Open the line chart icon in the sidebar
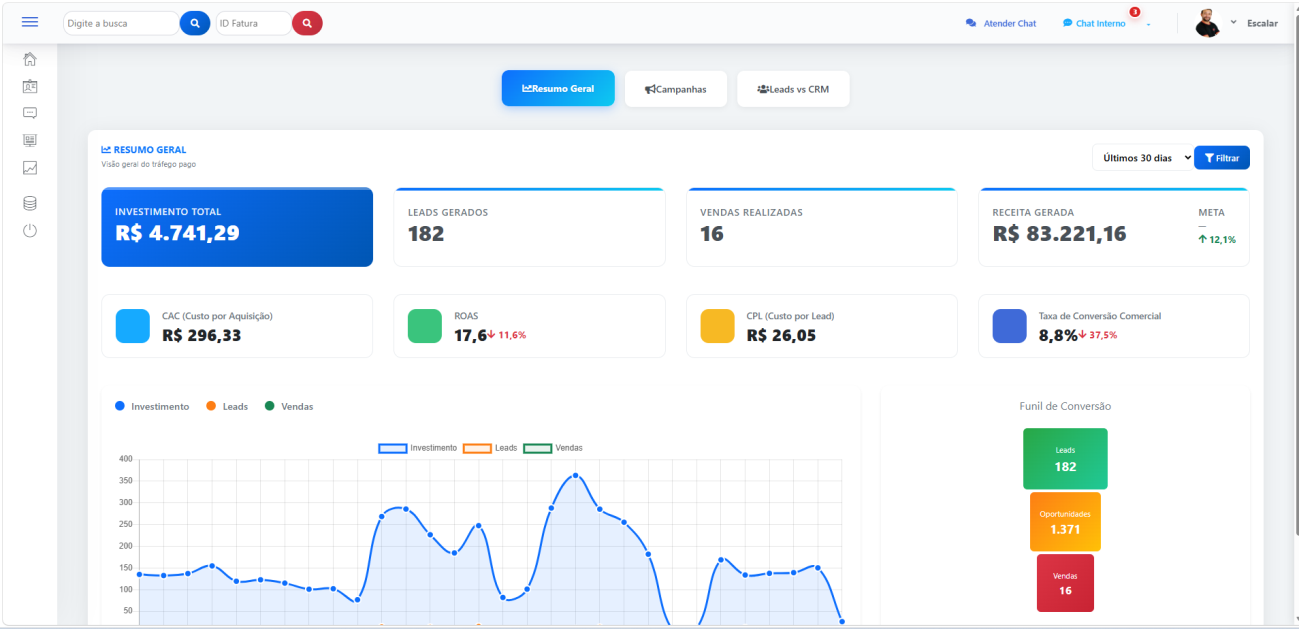The image size is (1299, 629). (30, 168)
